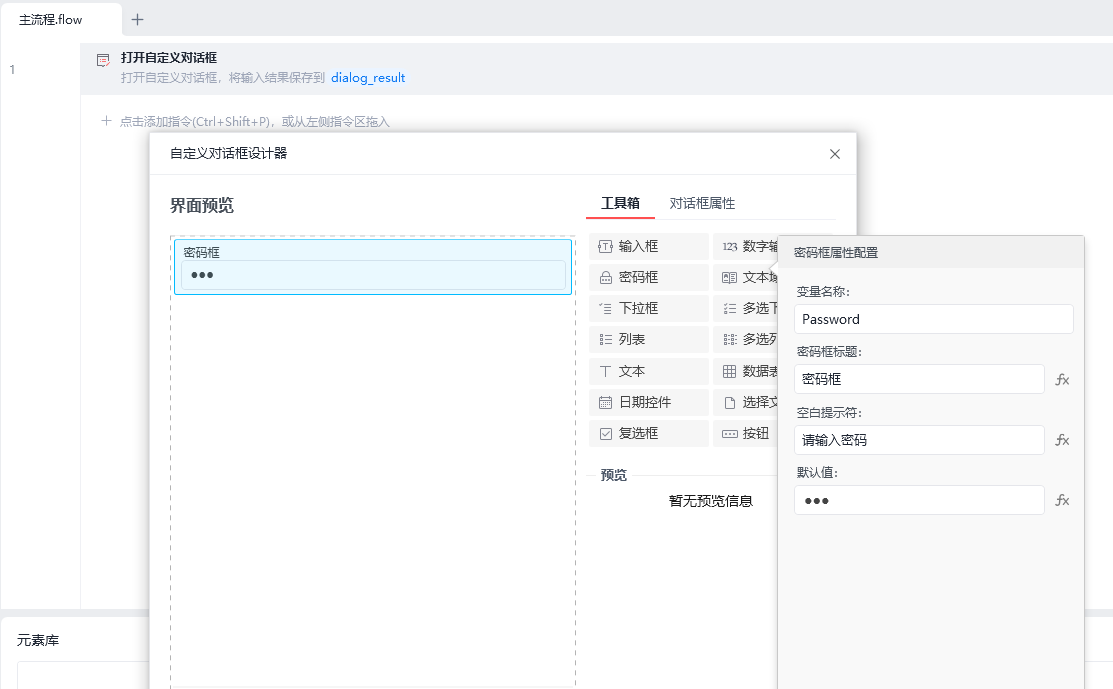Viewport: 1113px width, 689px height.
Task: Select the 工具箱 tab
Action: pyautogui.click(x=620, y=203)
